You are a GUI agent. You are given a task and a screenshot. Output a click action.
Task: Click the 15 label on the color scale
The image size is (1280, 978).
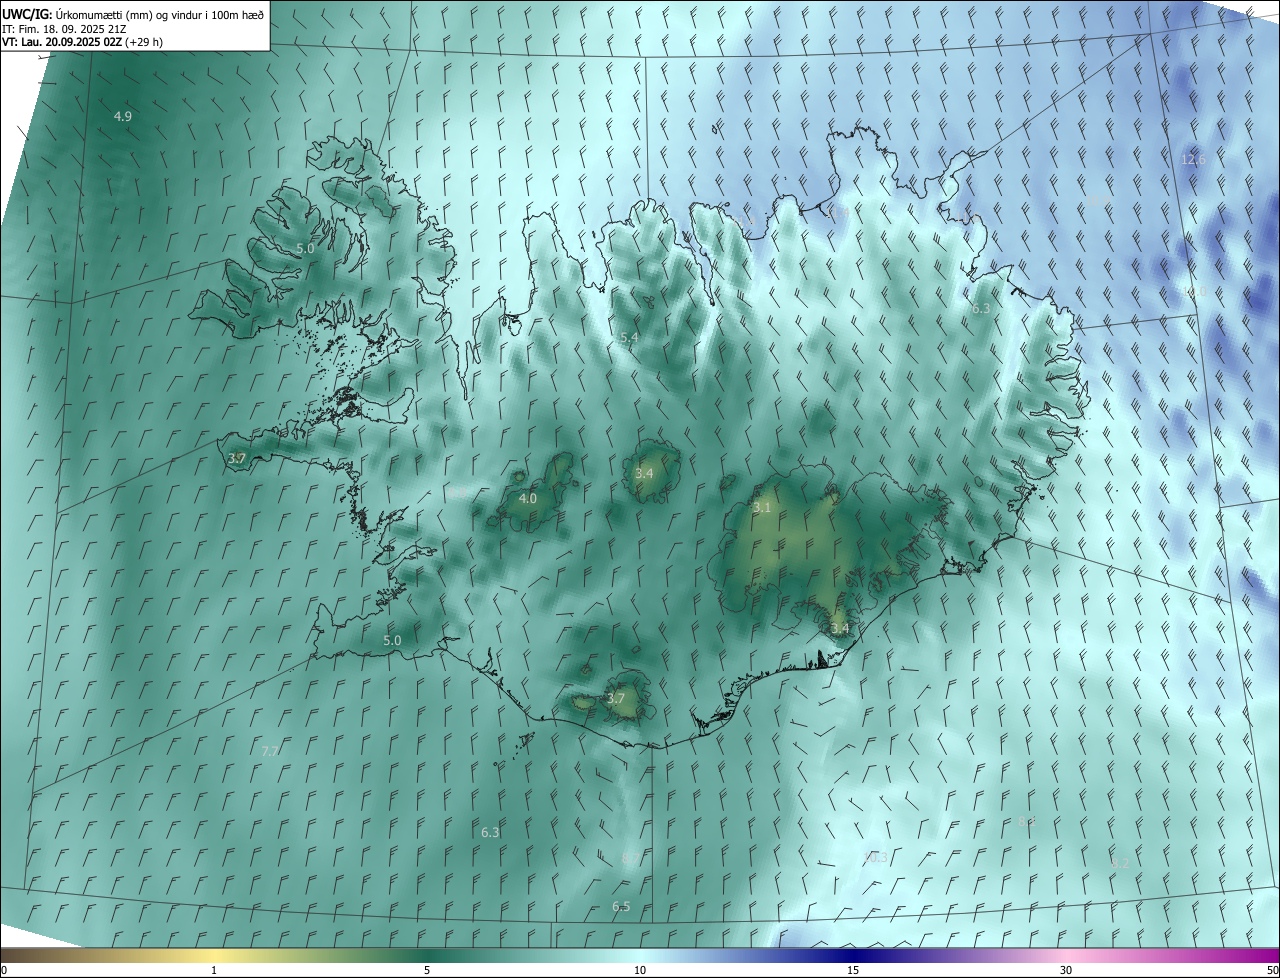click(853, 970)
